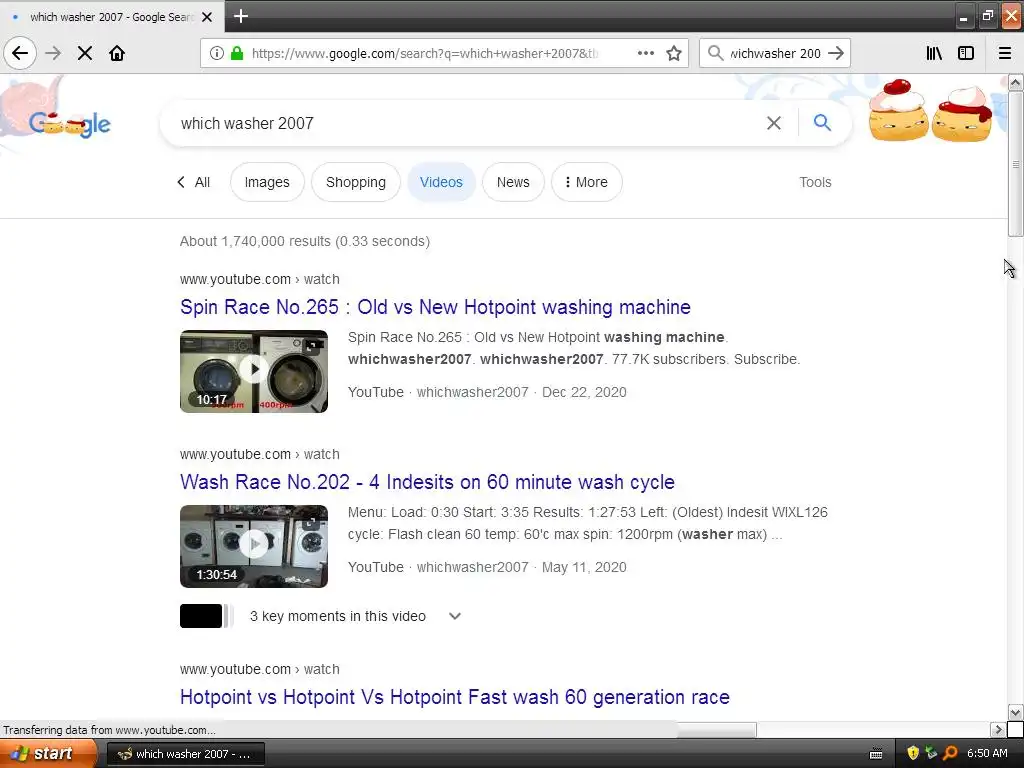Go back using the browser back arrow
The image size is (1024, 768).
point(20,53)
